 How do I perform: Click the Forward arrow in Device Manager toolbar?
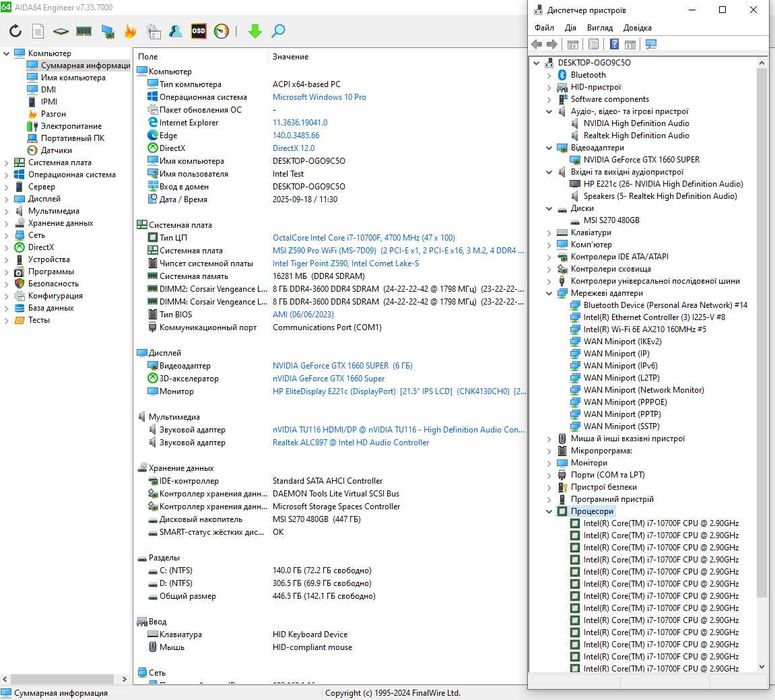tap(552, 44)
